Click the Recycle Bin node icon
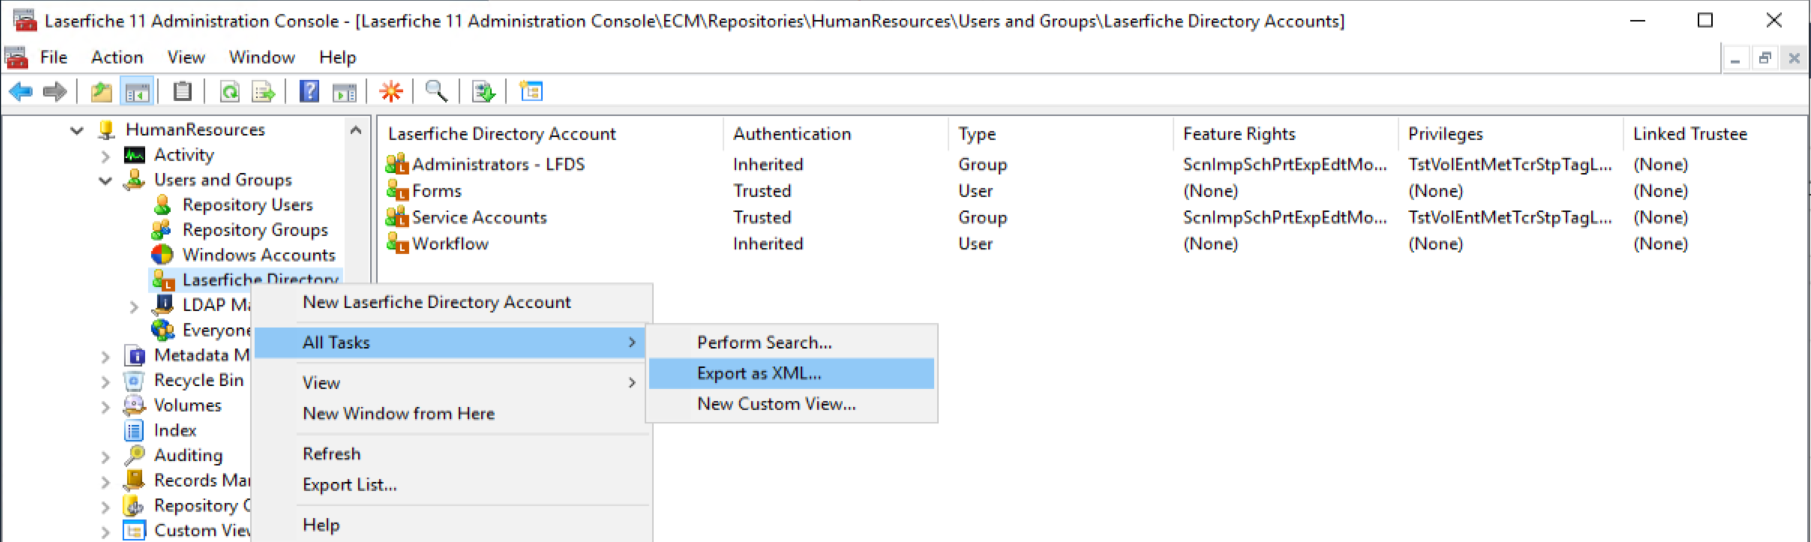This screenshot has height=542, width=1811. (134, 380)
